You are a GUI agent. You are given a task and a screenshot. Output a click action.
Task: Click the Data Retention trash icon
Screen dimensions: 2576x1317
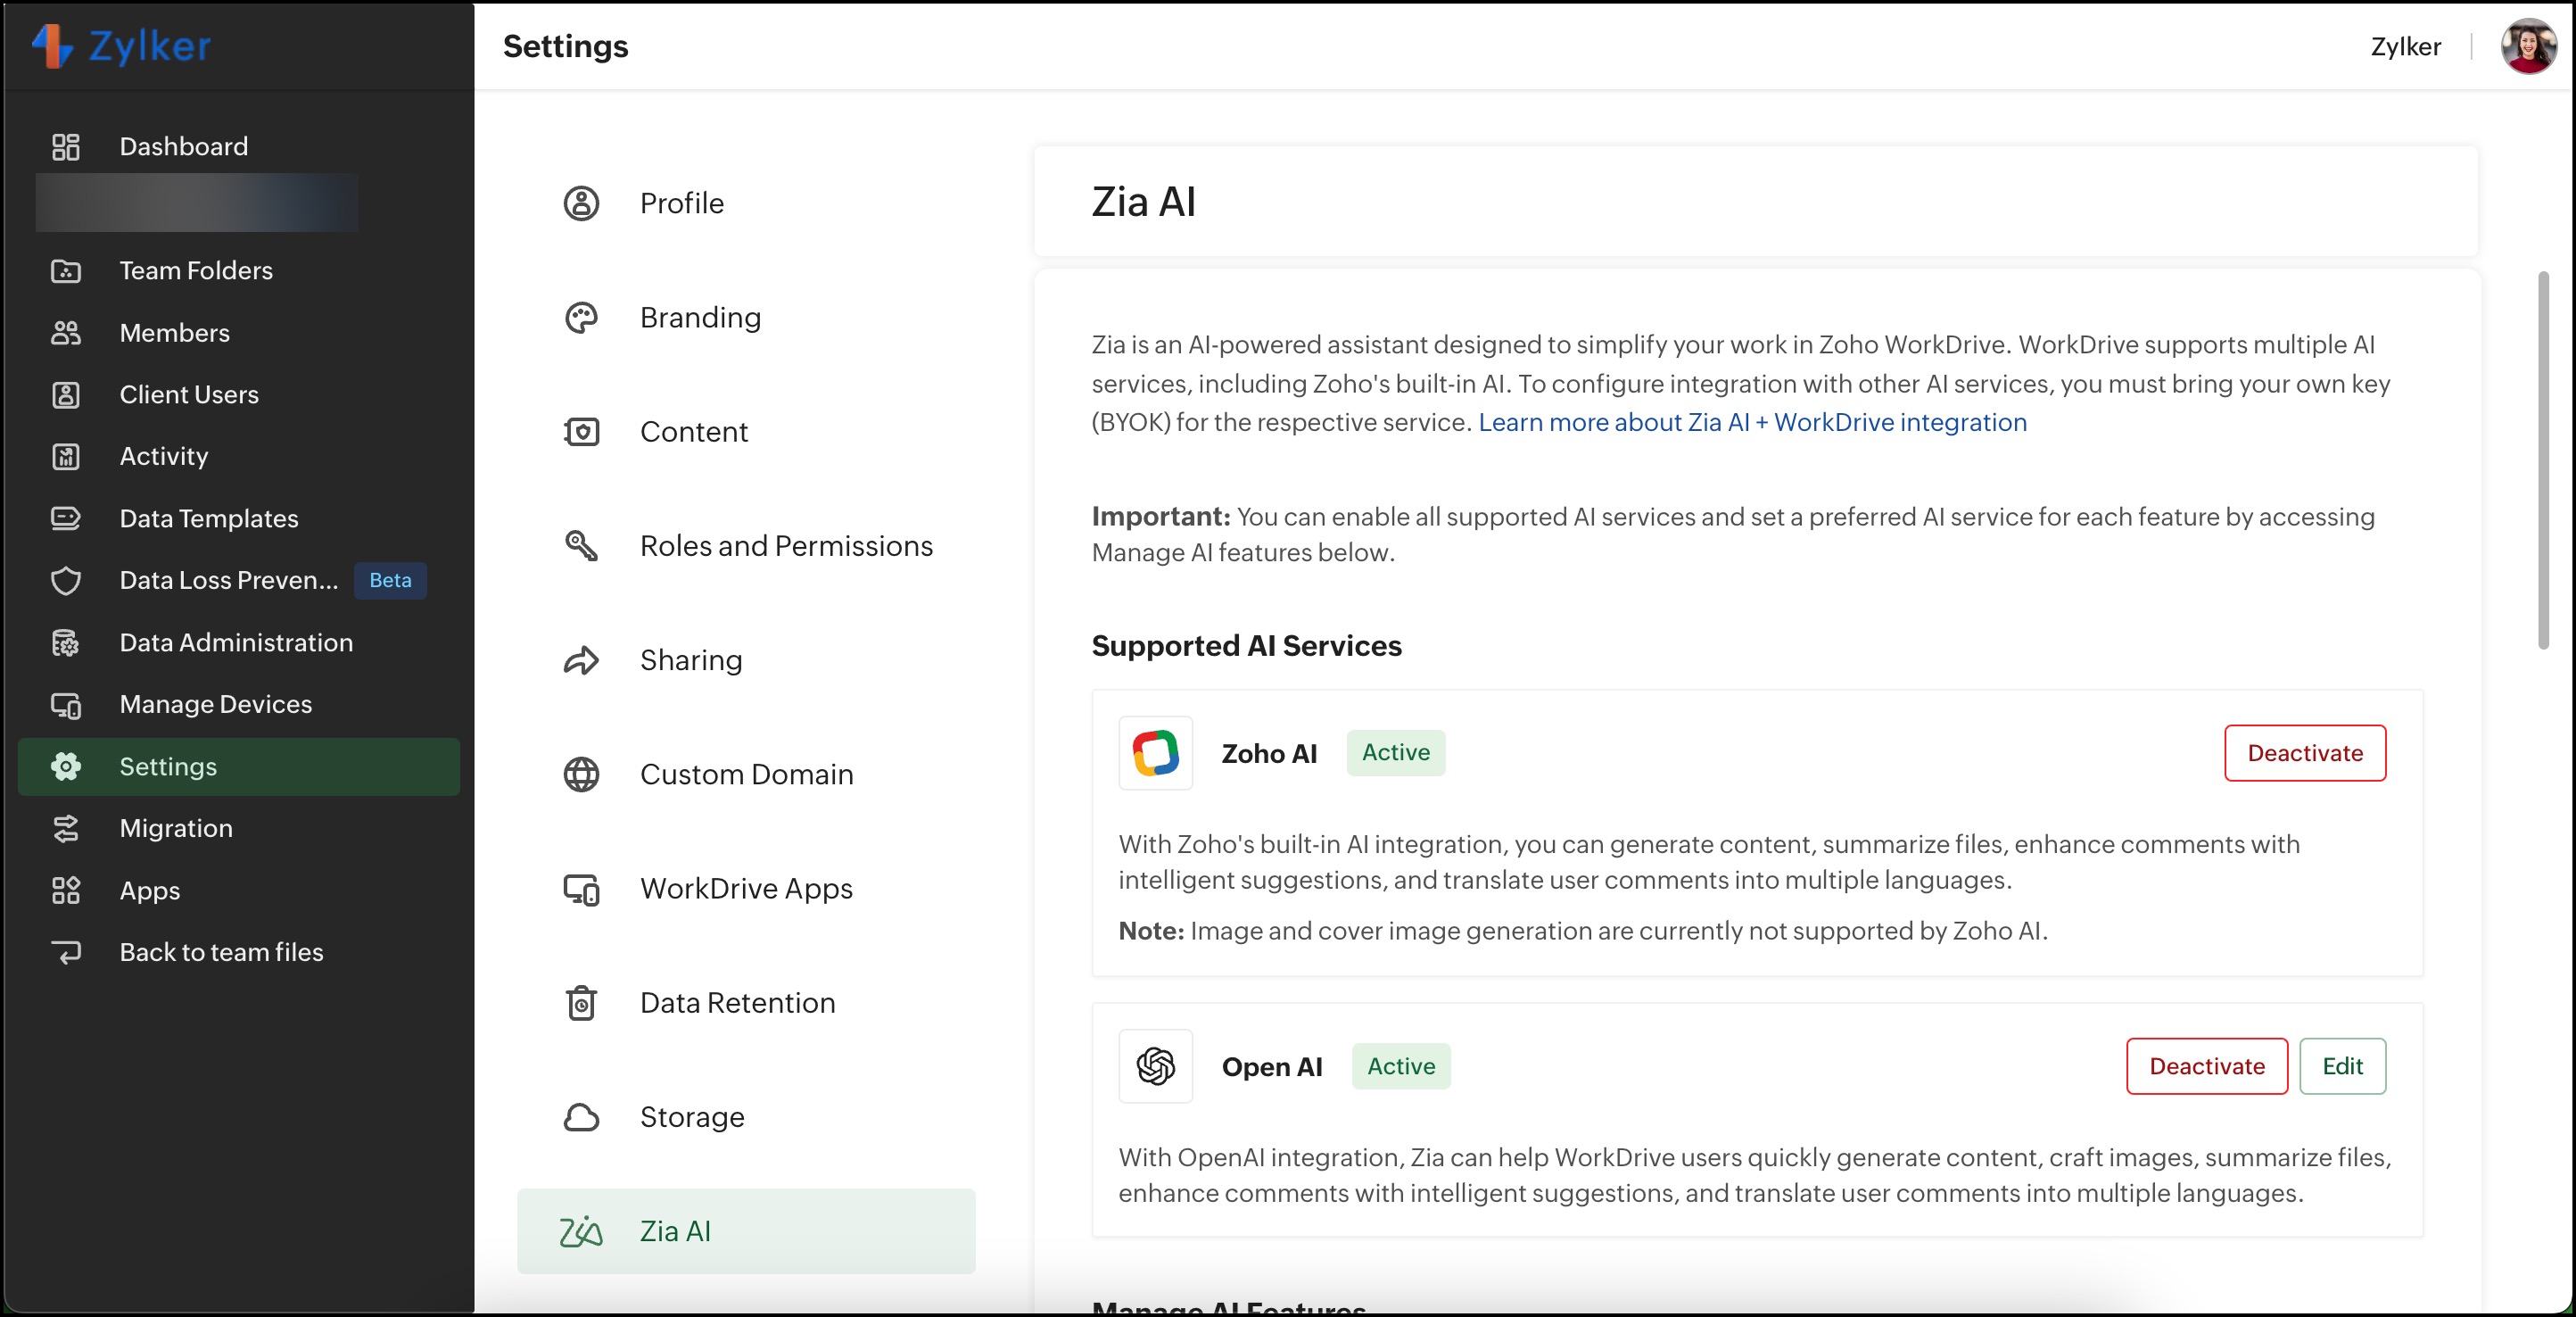[x=581, y=1003]
